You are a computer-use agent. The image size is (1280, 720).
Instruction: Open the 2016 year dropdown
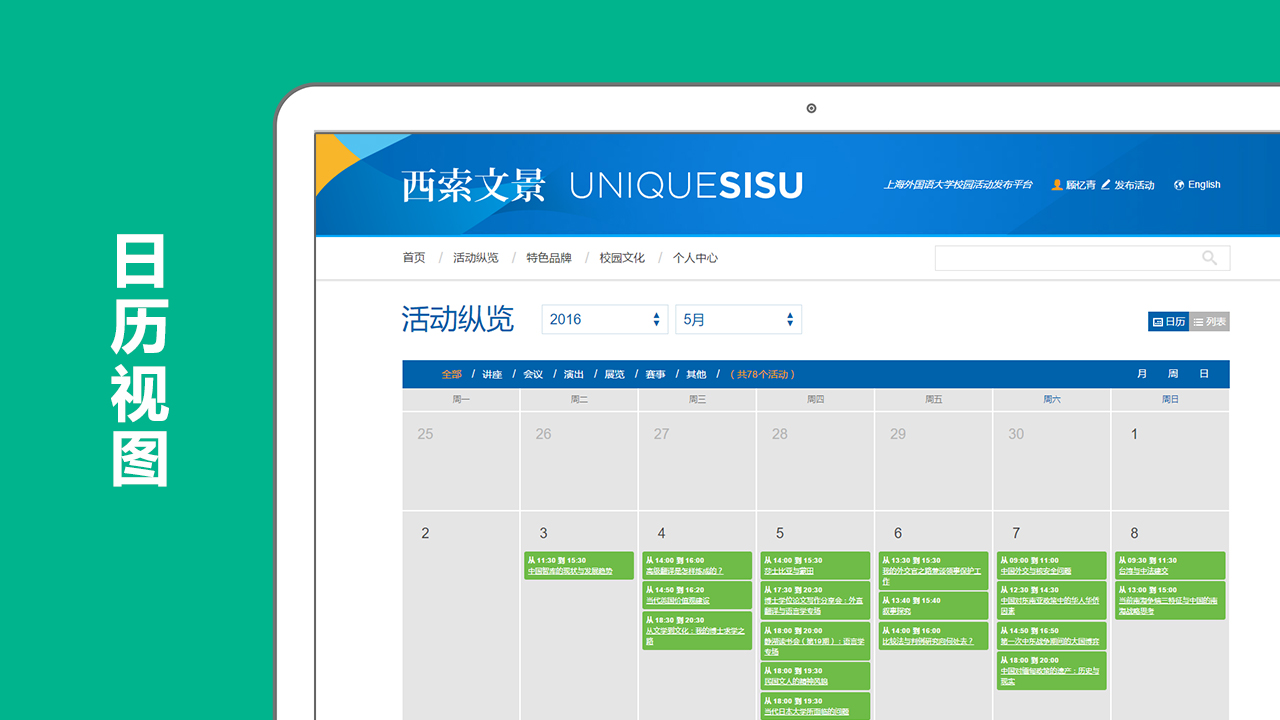605,319
